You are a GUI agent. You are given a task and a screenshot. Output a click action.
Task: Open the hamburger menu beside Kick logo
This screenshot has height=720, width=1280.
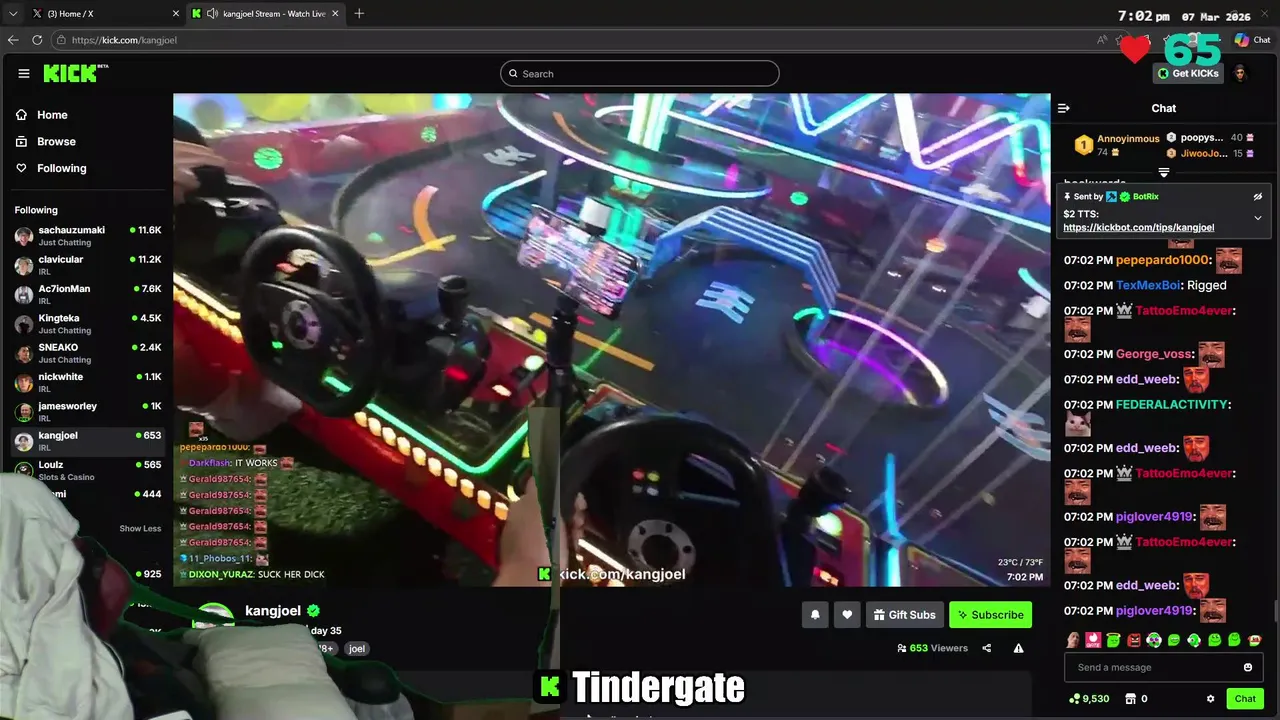tap(24, 73)
